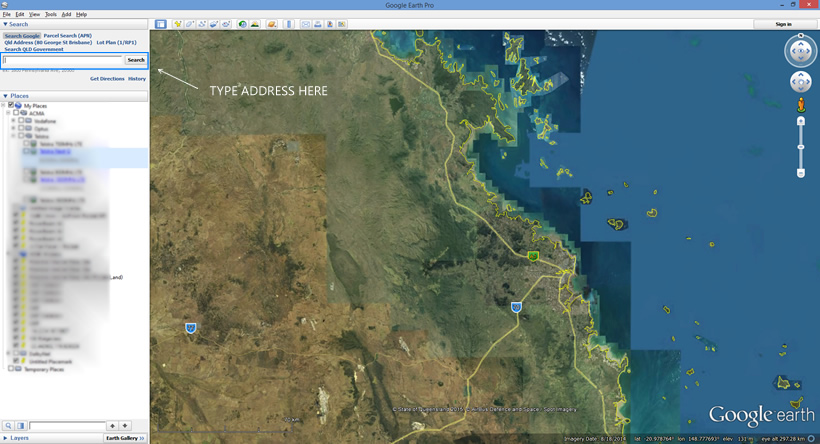This screenshot has height=444, width=820.
Task: Check the Optus folder checkbox
Action: coord(21,128)
